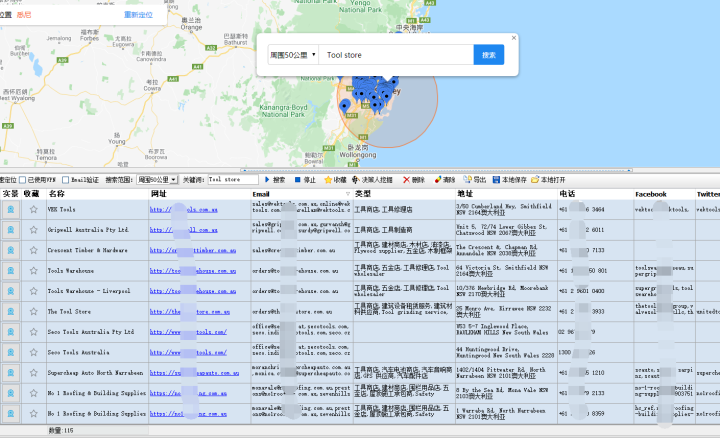Sort by the 实景 column header
This screenshot has height=438, width=720.
(11, 194)
